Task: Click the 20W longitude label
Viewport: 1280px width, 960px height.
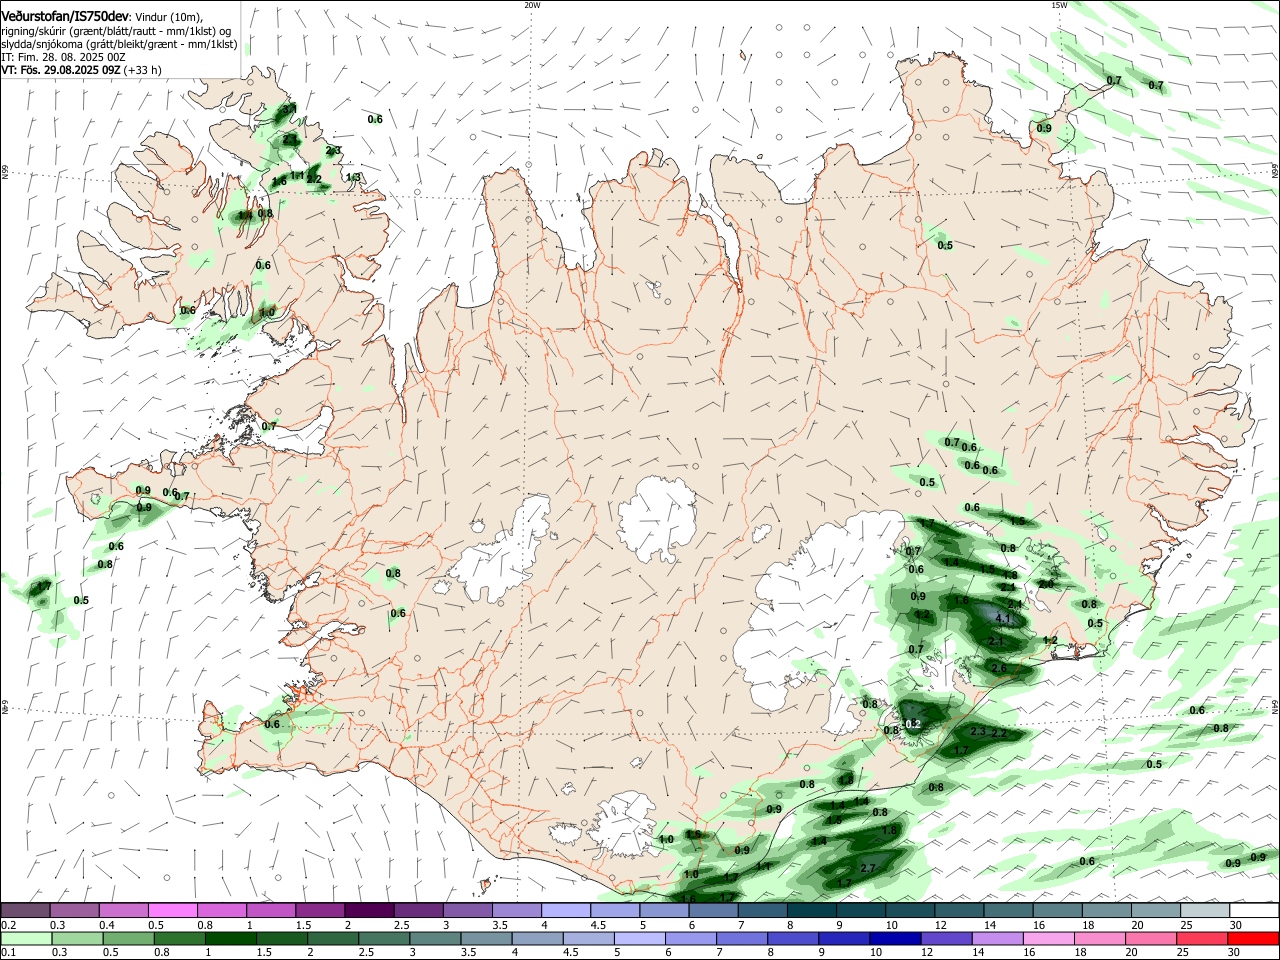Action: point(532,5)
